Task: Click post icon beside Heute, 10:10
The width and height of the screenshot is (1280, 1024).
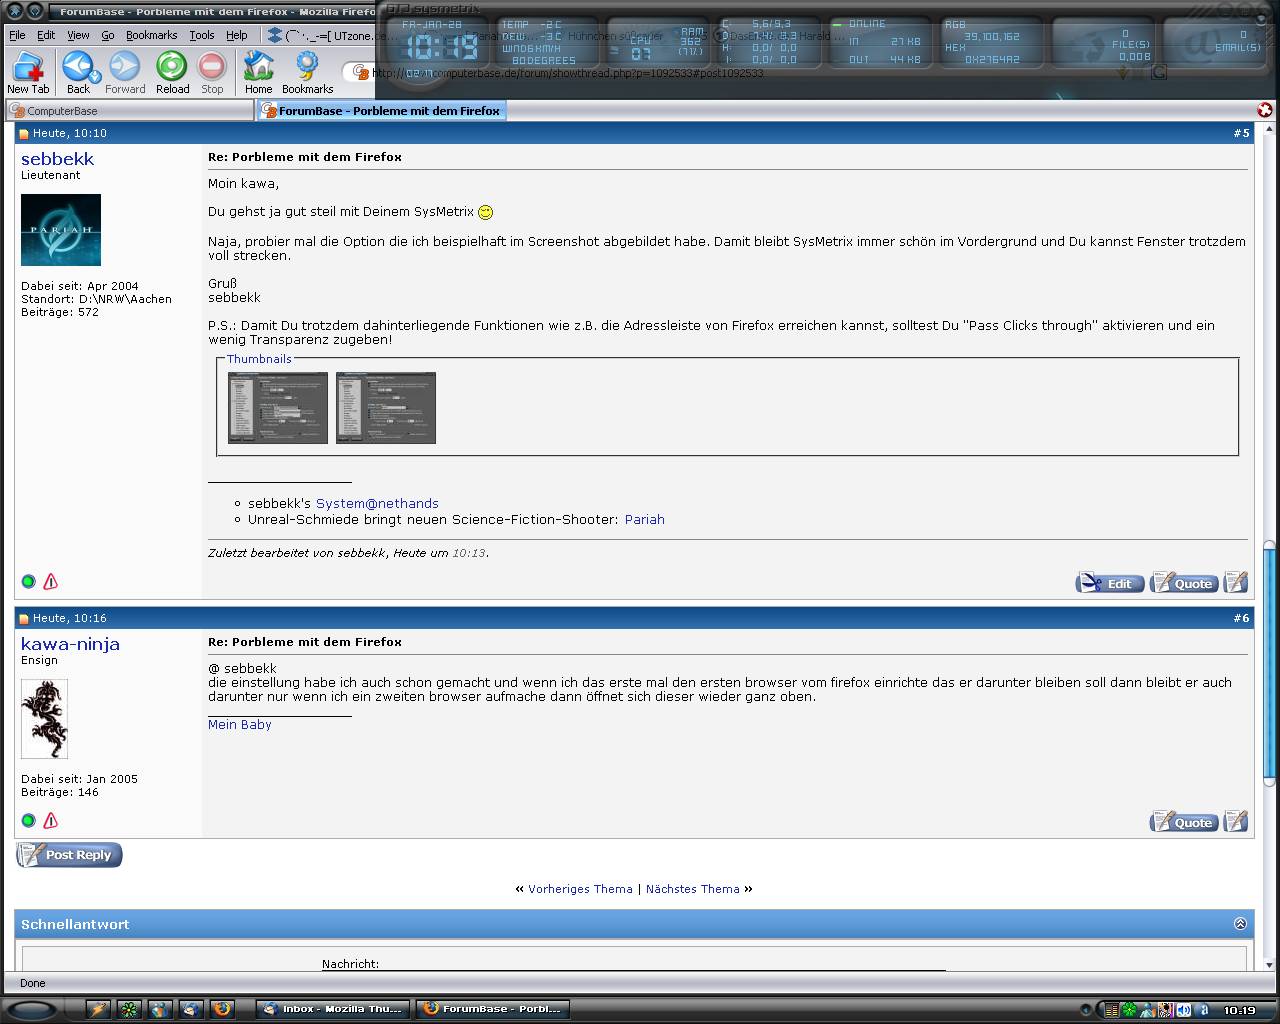Action: click(24, 134)
